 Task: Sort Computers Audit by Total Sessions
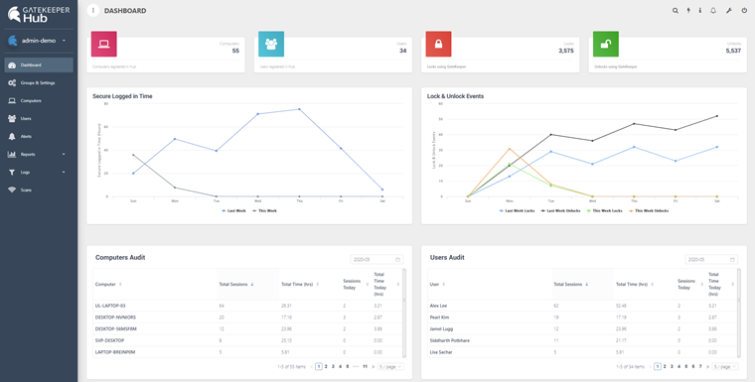(236, 284)
